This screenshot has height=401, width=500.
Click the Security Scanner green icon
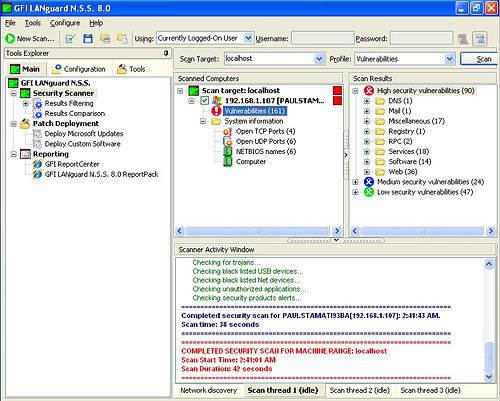click(x=25, y=93)
